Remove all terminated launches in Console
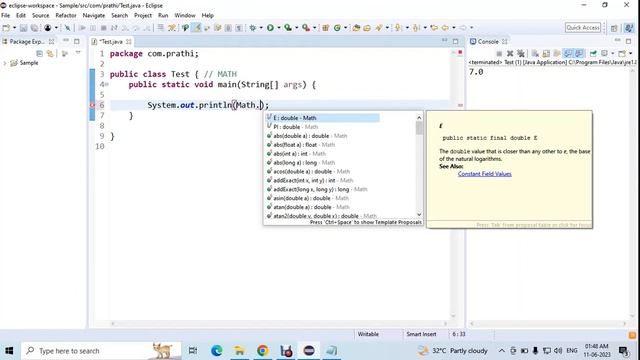 tap(521, 53)
